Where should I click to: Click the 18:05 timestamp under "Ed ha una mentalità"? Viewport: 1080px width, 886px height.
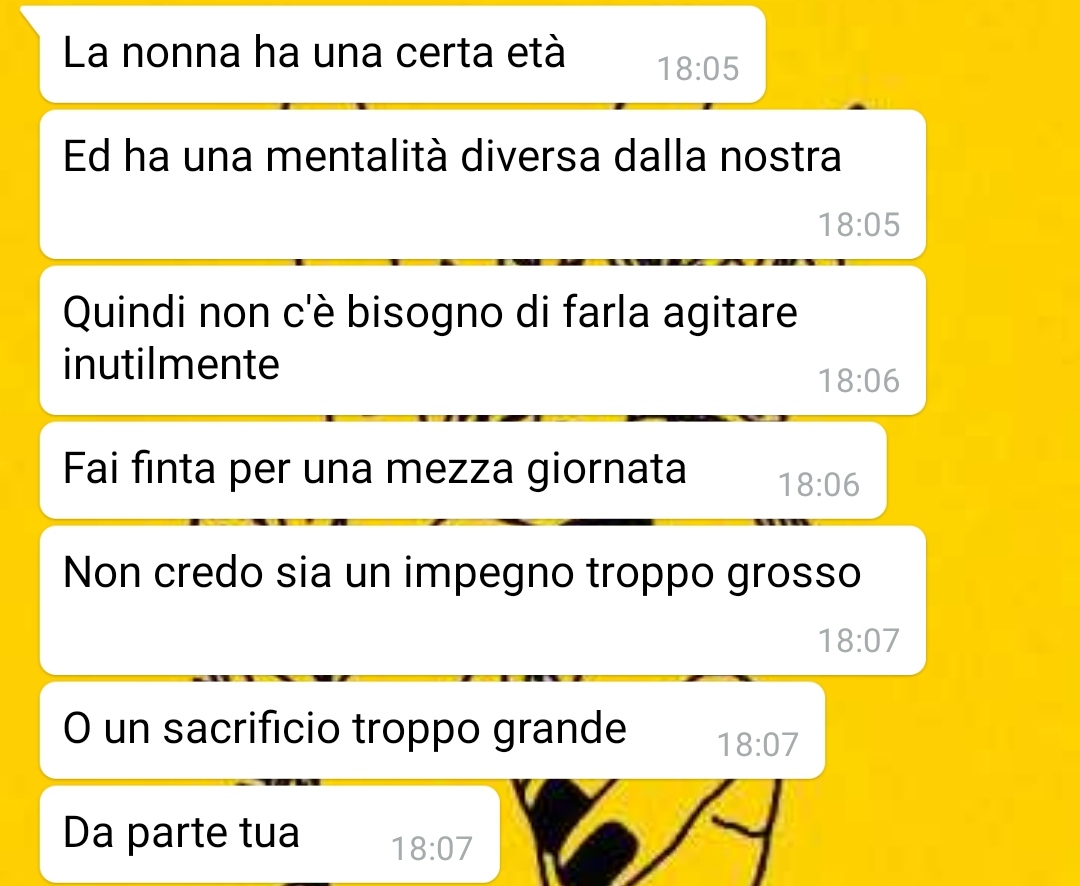(859, 225)
